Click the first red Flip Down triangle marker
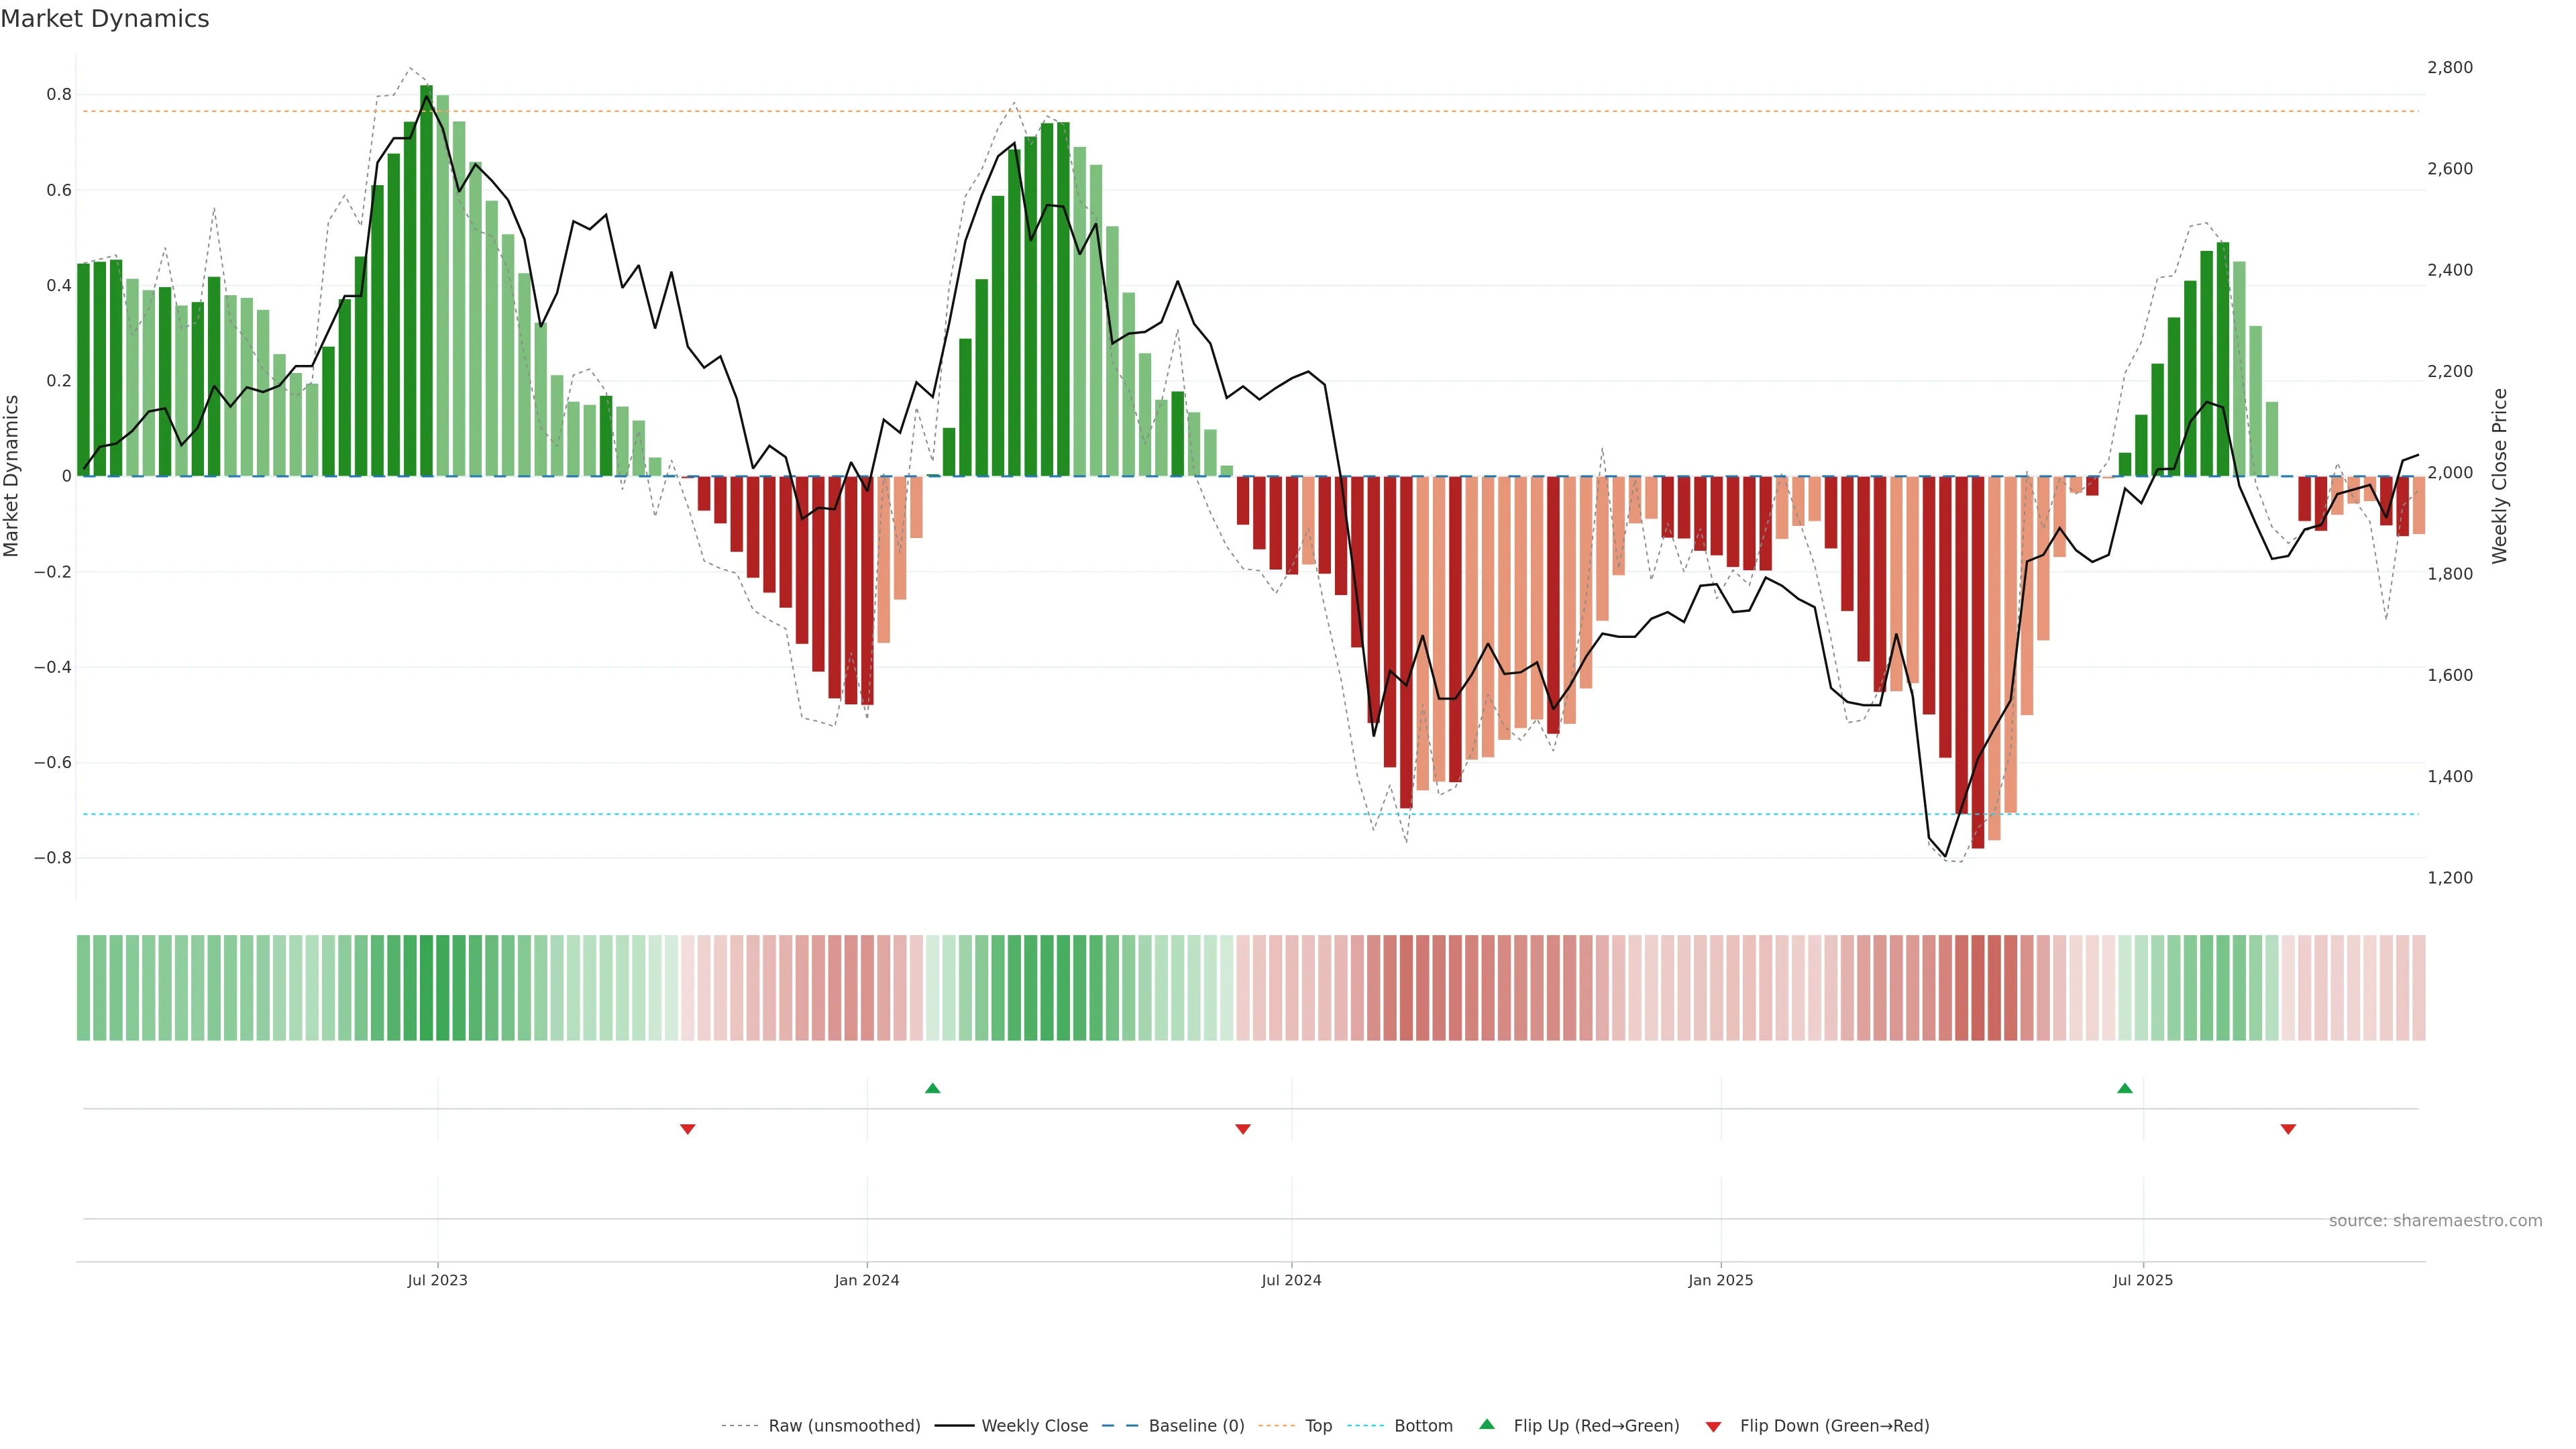The image size is (2576, 1449). click(687, 1129)
